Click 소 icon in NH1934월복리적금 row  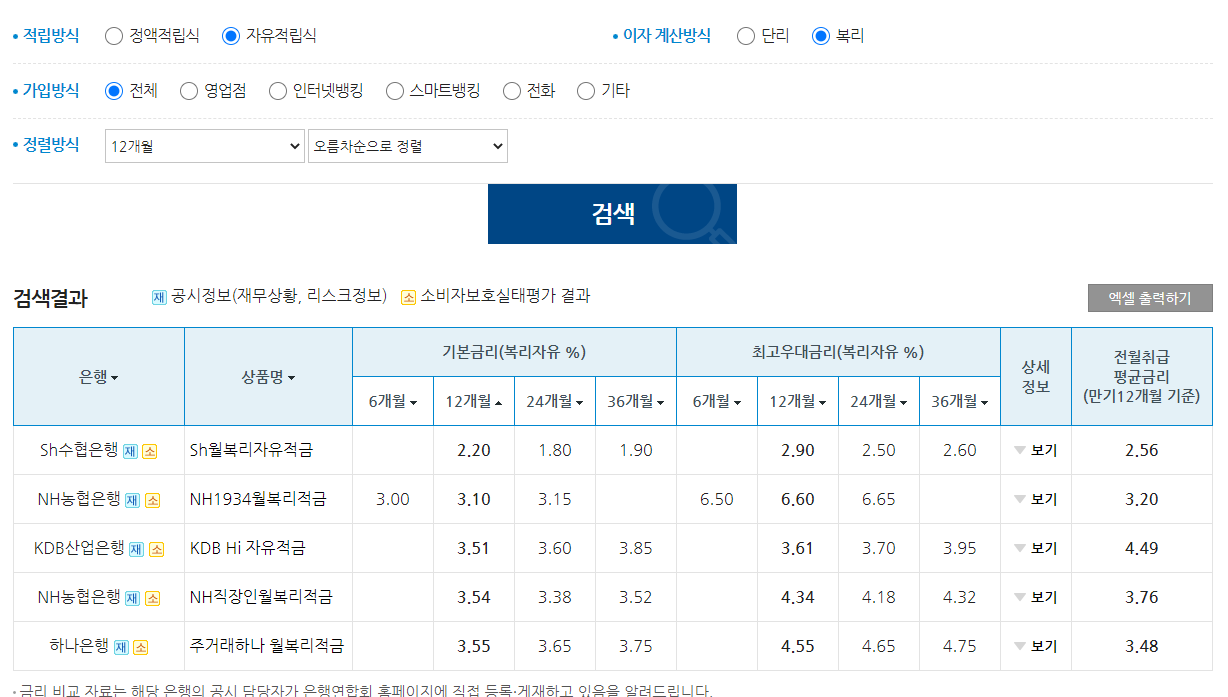[x=152, y=500]
